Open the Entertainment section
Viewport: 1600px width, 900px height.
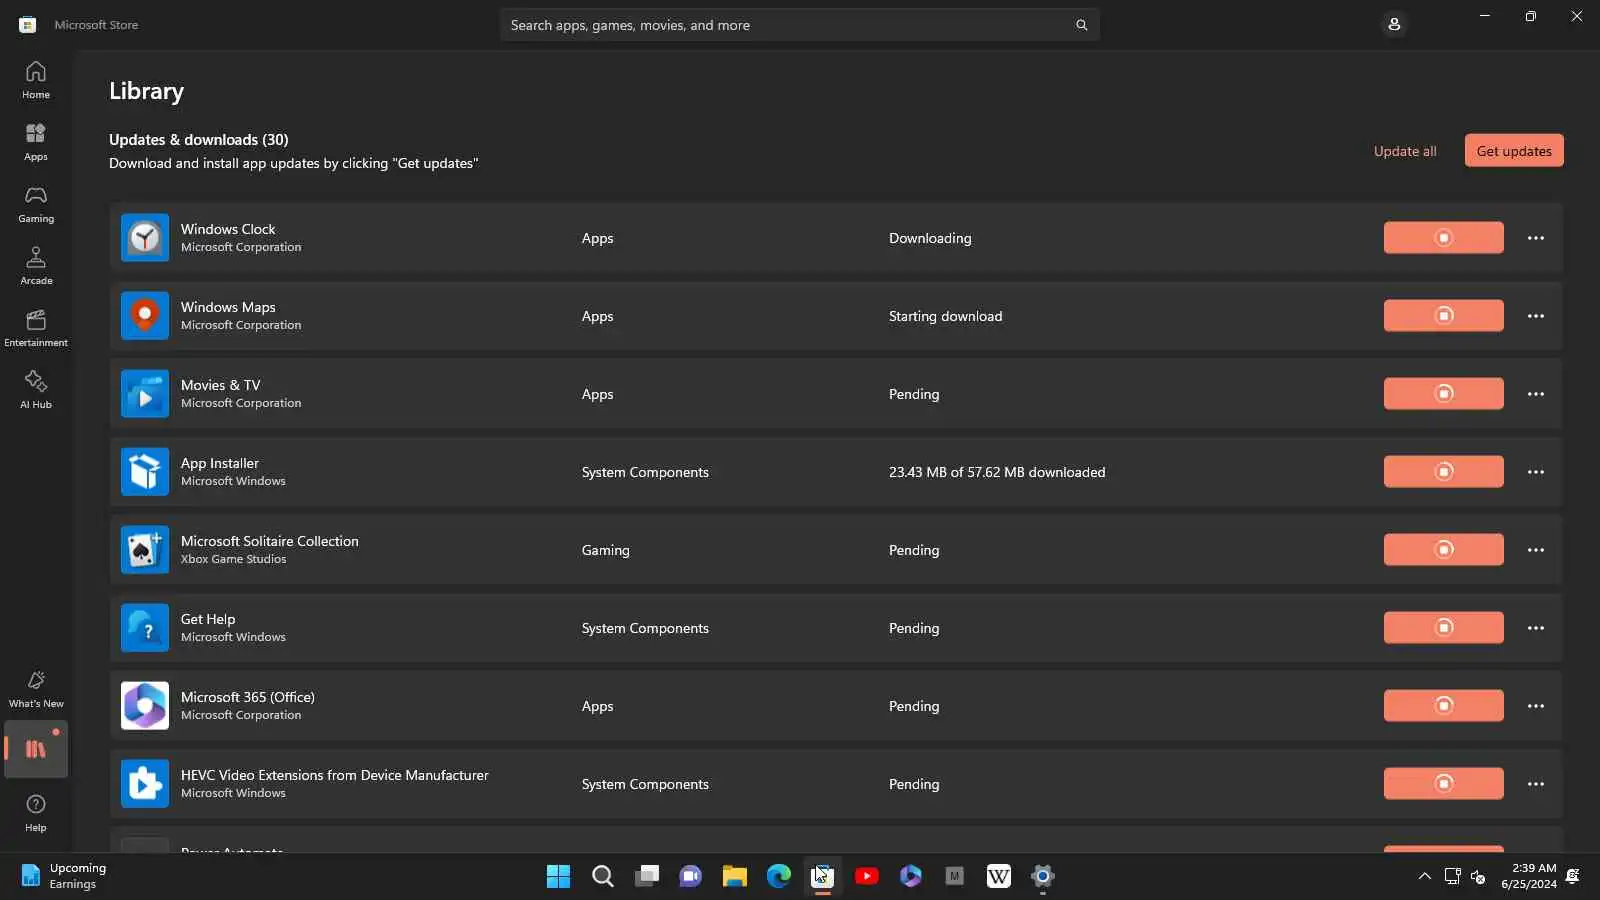tap(36, 328)
